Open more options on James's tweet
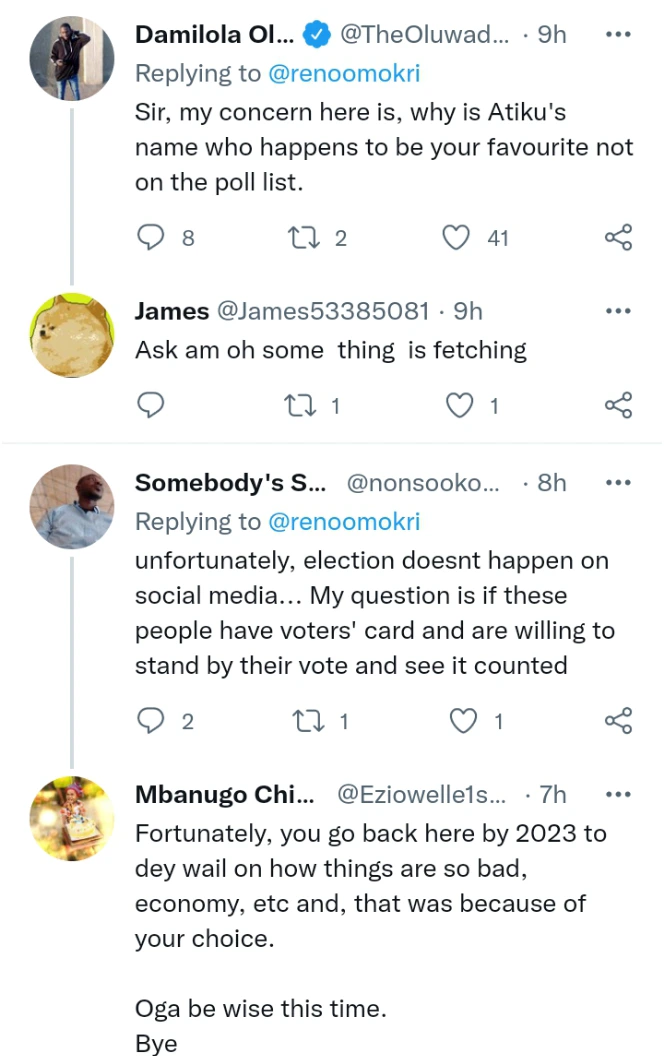Image resolution: width=664 pixels, height=1056 pixels. (x=619, y=311)
